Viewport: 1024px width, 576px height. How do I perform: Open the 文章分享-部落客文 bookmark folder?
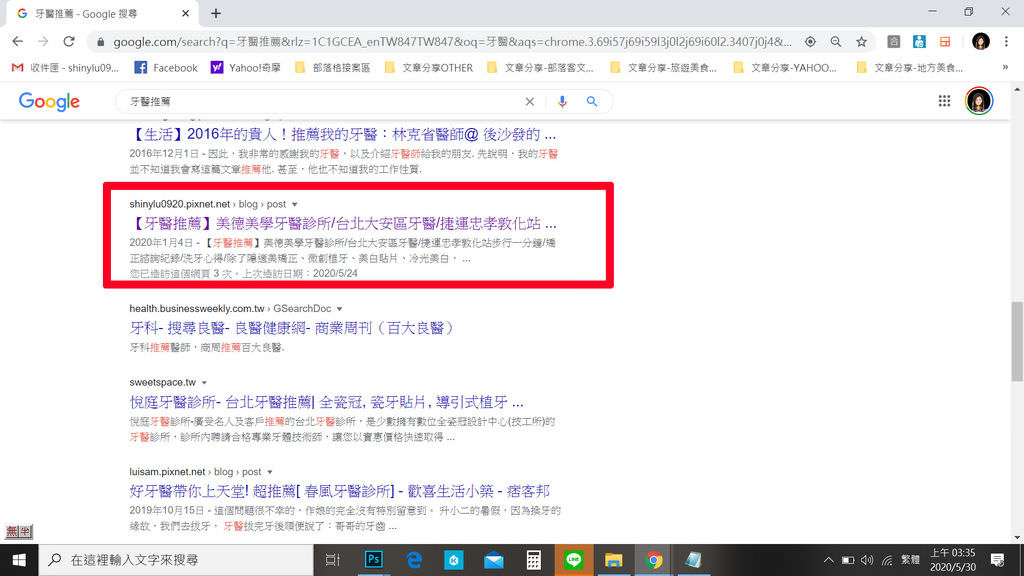(x=540, y=67)
